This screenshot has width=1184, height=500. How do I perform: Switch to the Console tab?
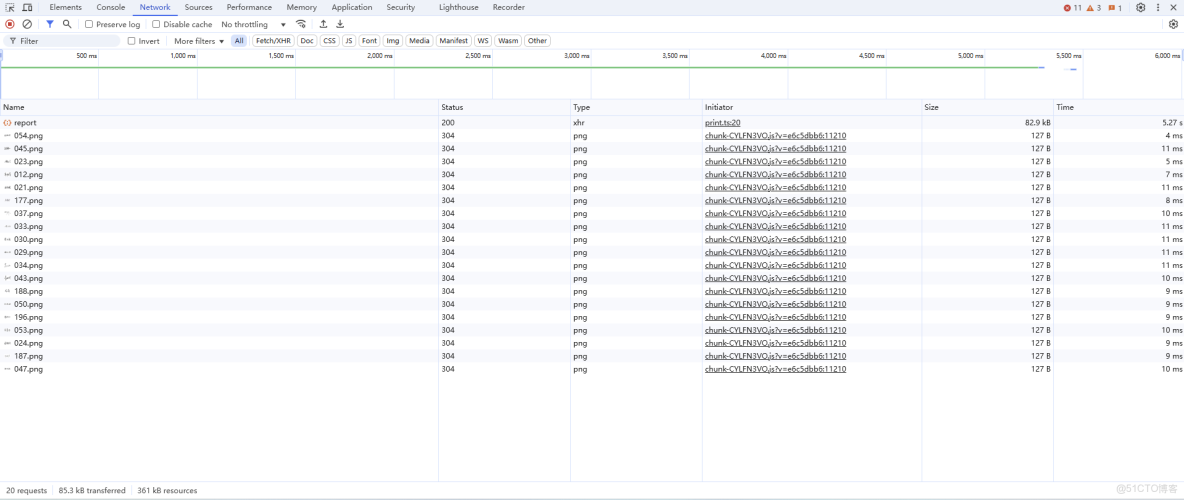(x=110, y=7)
